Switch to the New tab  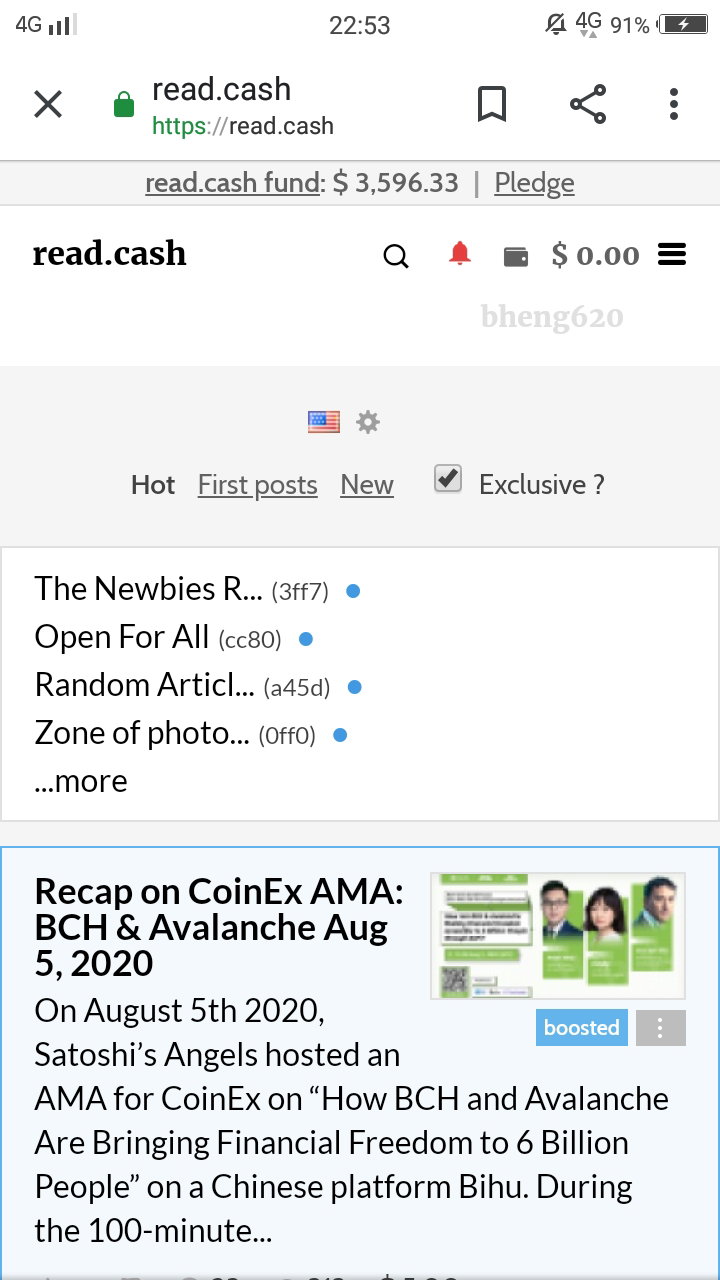[x=367, y=485]
